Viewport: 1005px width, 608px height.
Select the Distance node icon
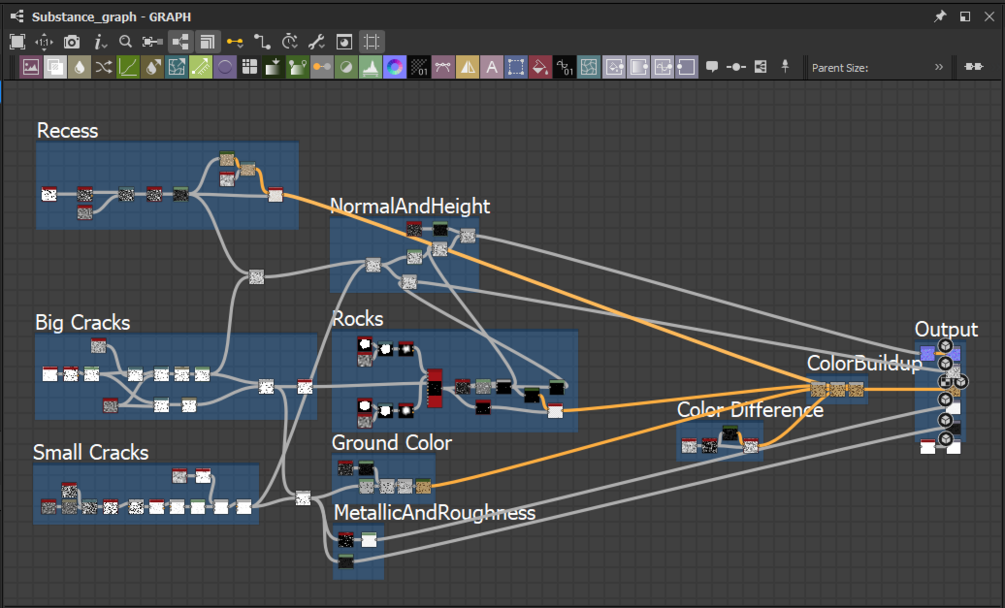point(201,67)
